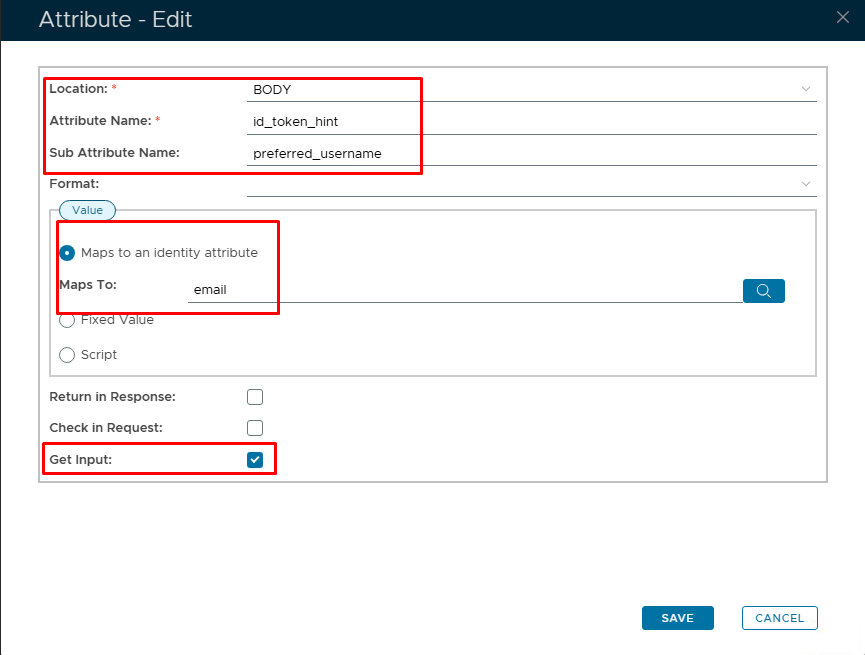The height and width of the screenshot is (655, 865).
Task: Click the Value tab label
Action: pyautogui.click(x=87, y=210)
